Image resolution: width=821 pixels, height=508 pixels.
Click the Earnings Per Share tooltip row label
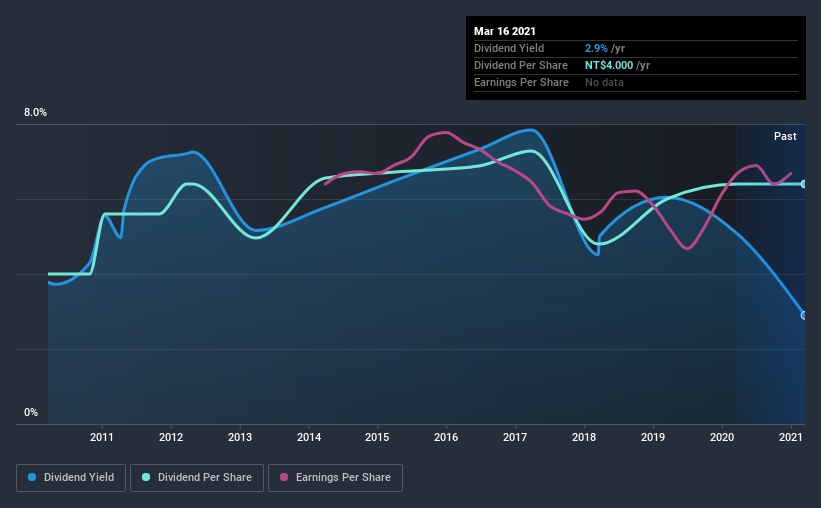tap(521, 82)
